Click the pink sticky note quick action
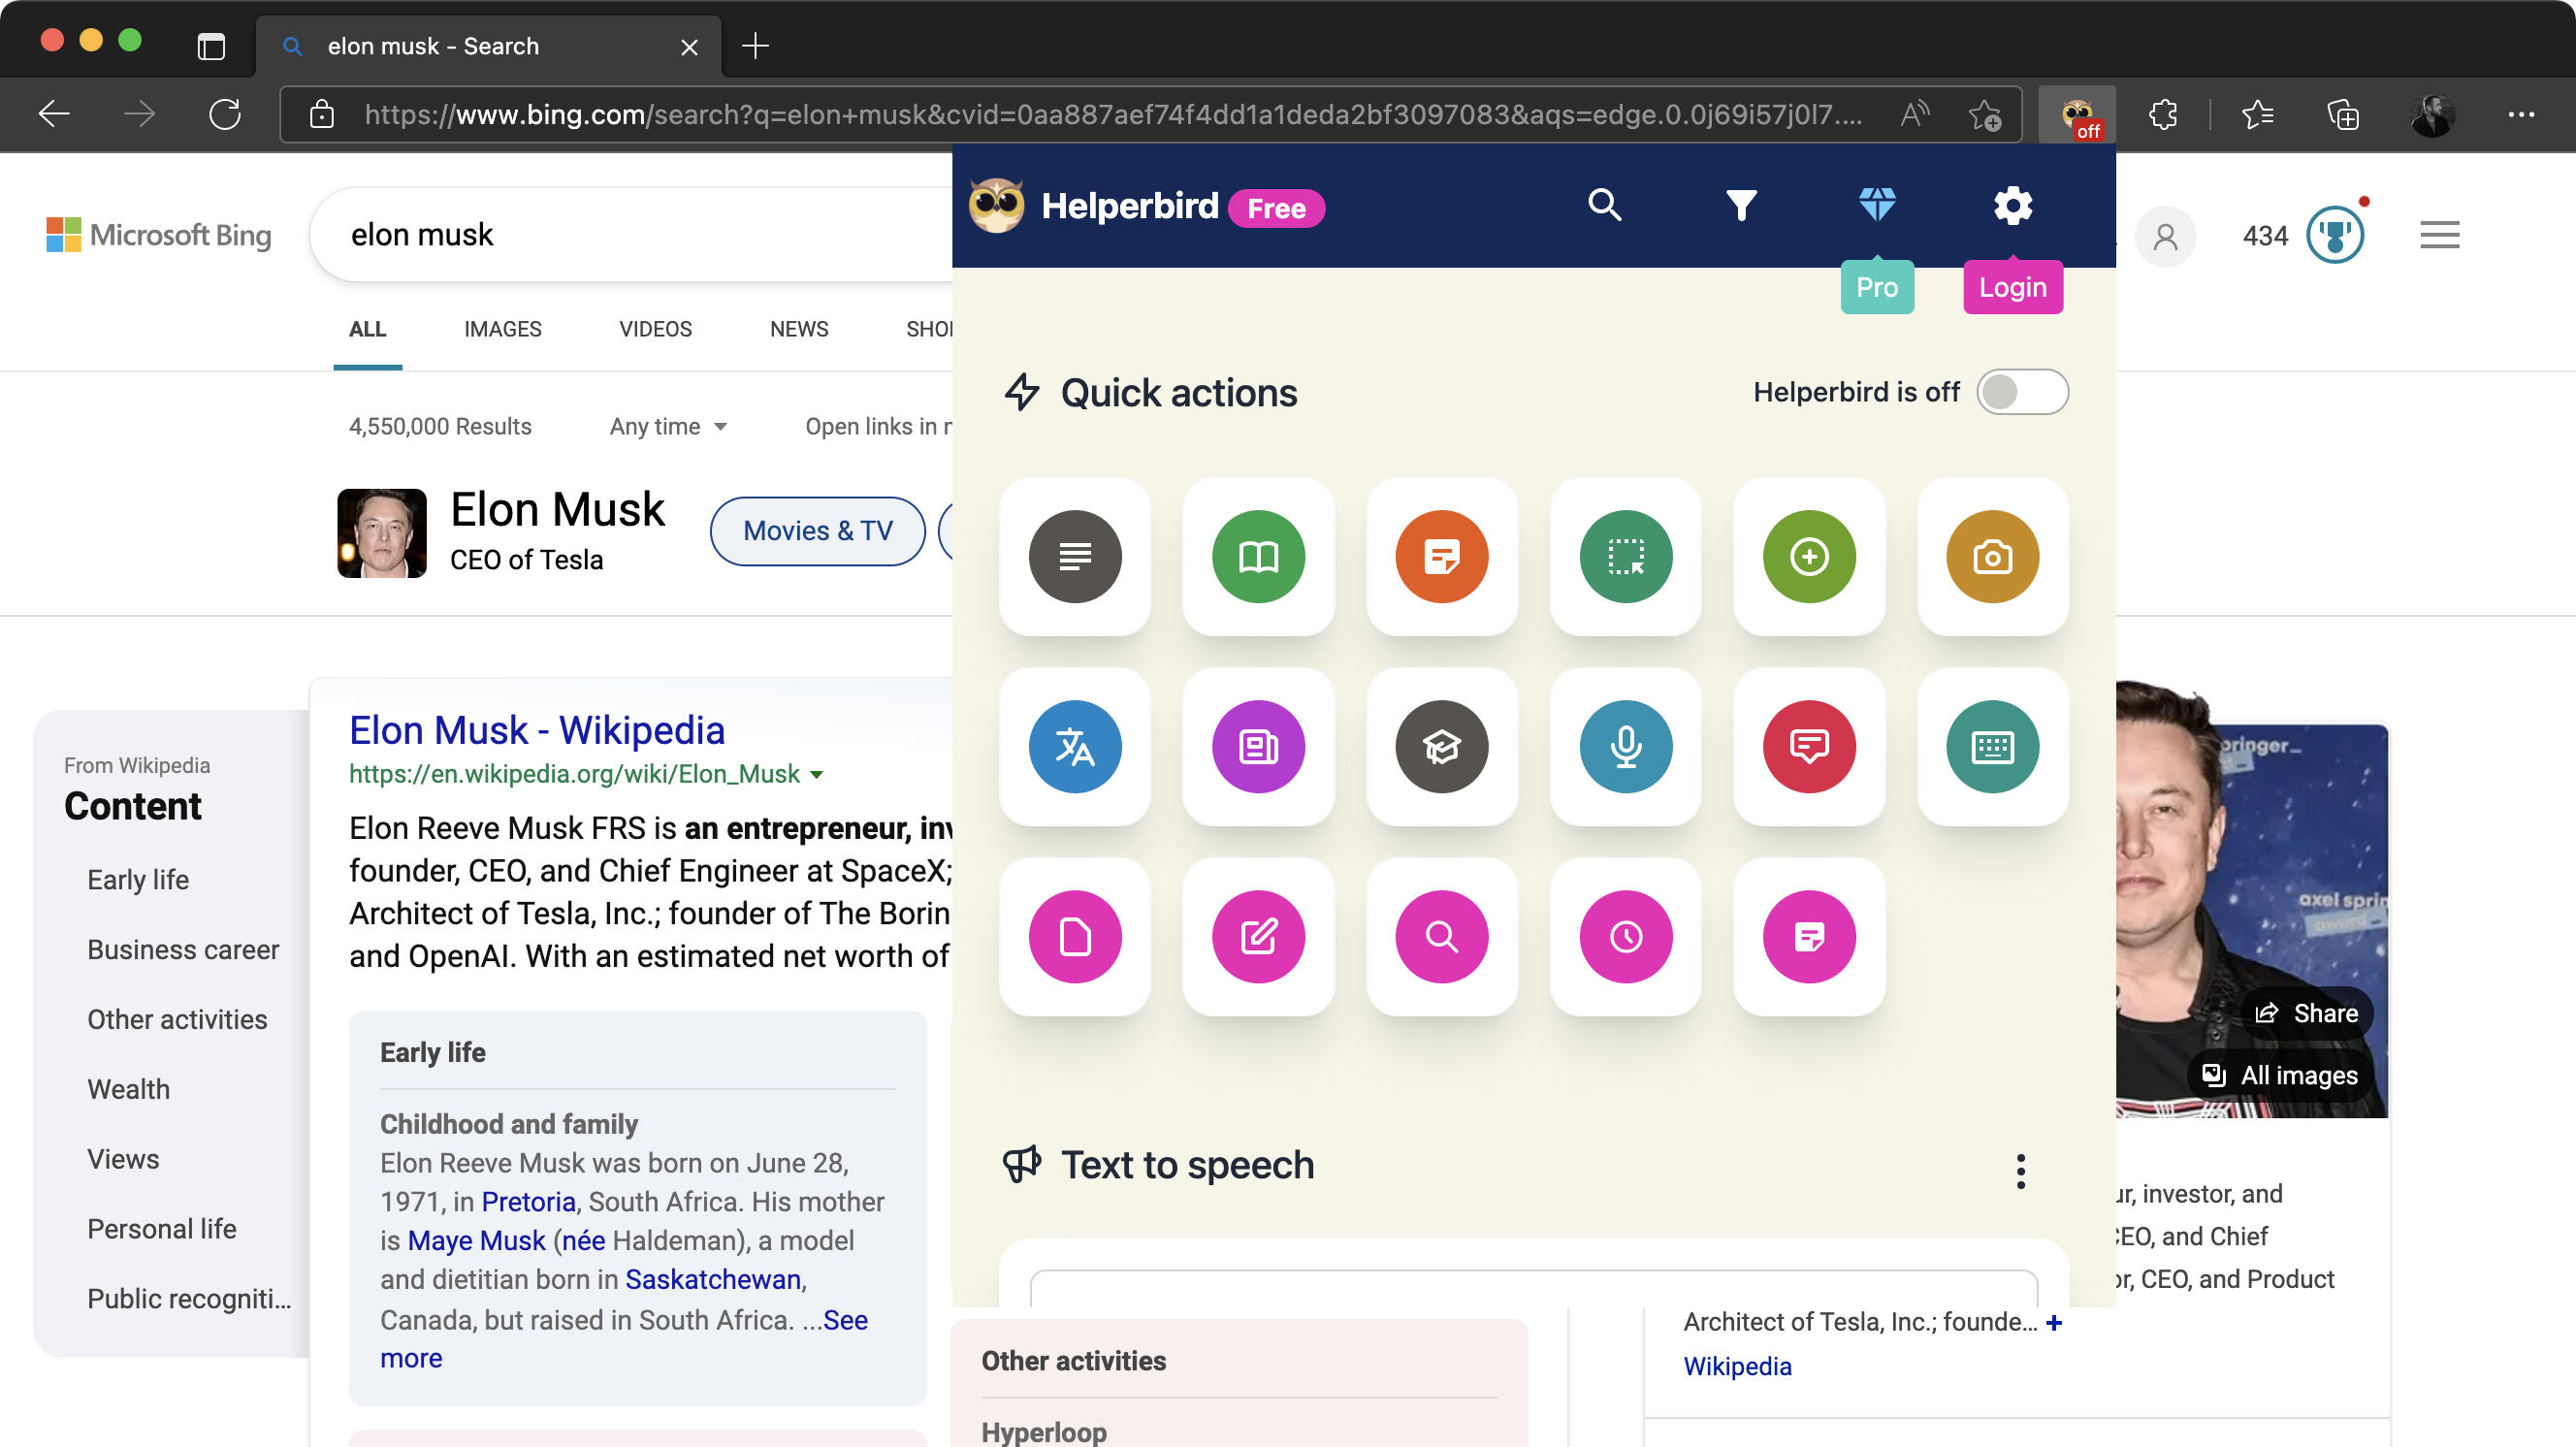Viewport: 2576px width, 1447px height. click(1809, 936)
